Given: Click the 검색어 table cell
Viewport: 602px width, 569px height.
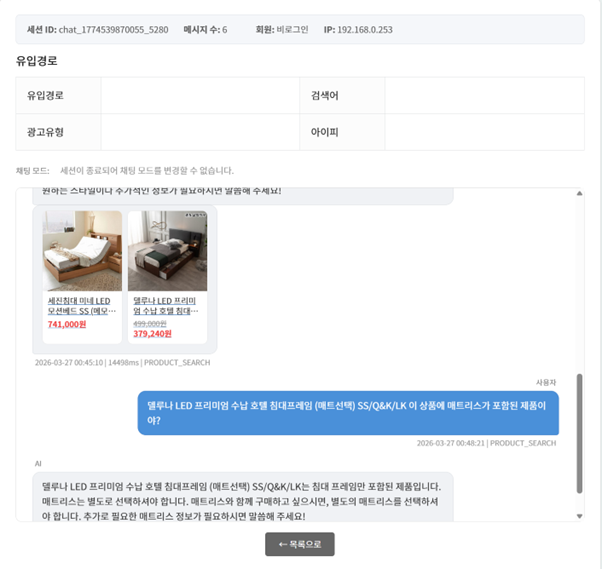Looking at the screenshot, I should 342,95.
